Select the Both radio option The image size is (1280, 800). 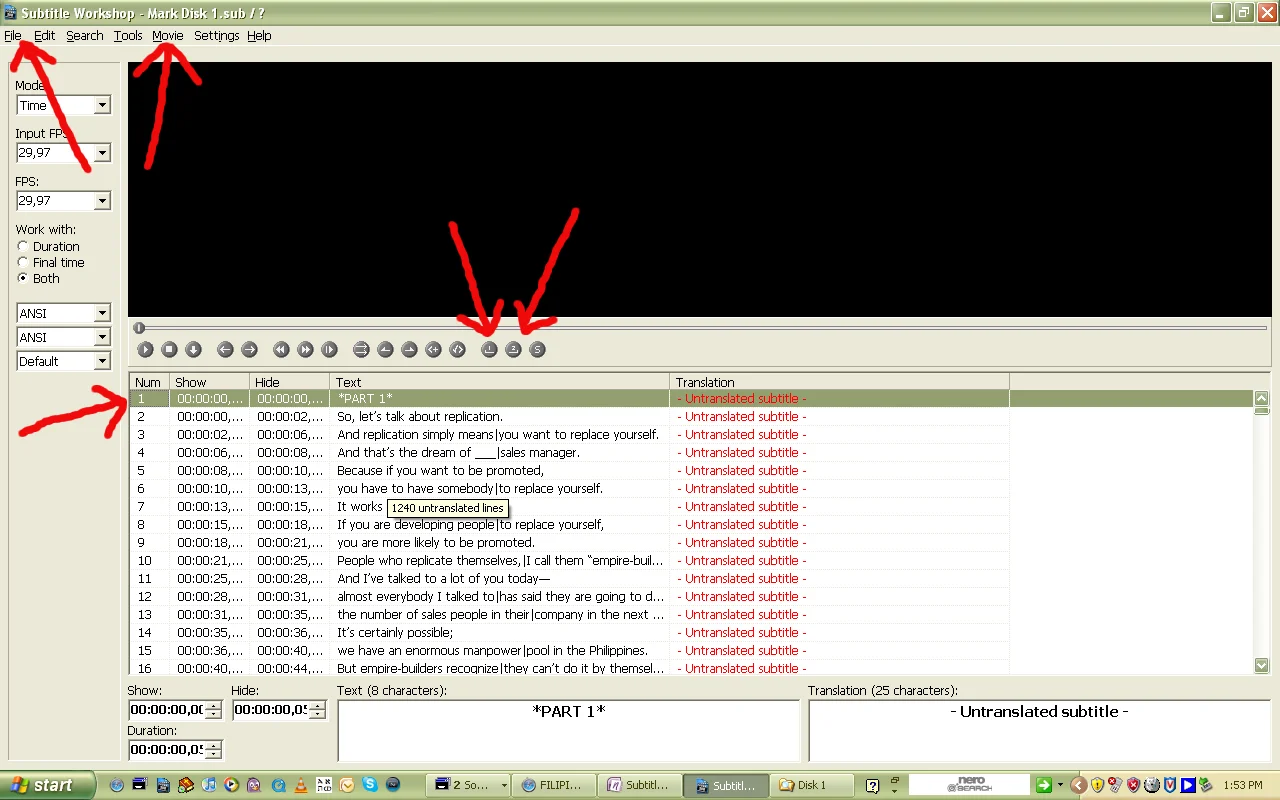tap(23, 278)
